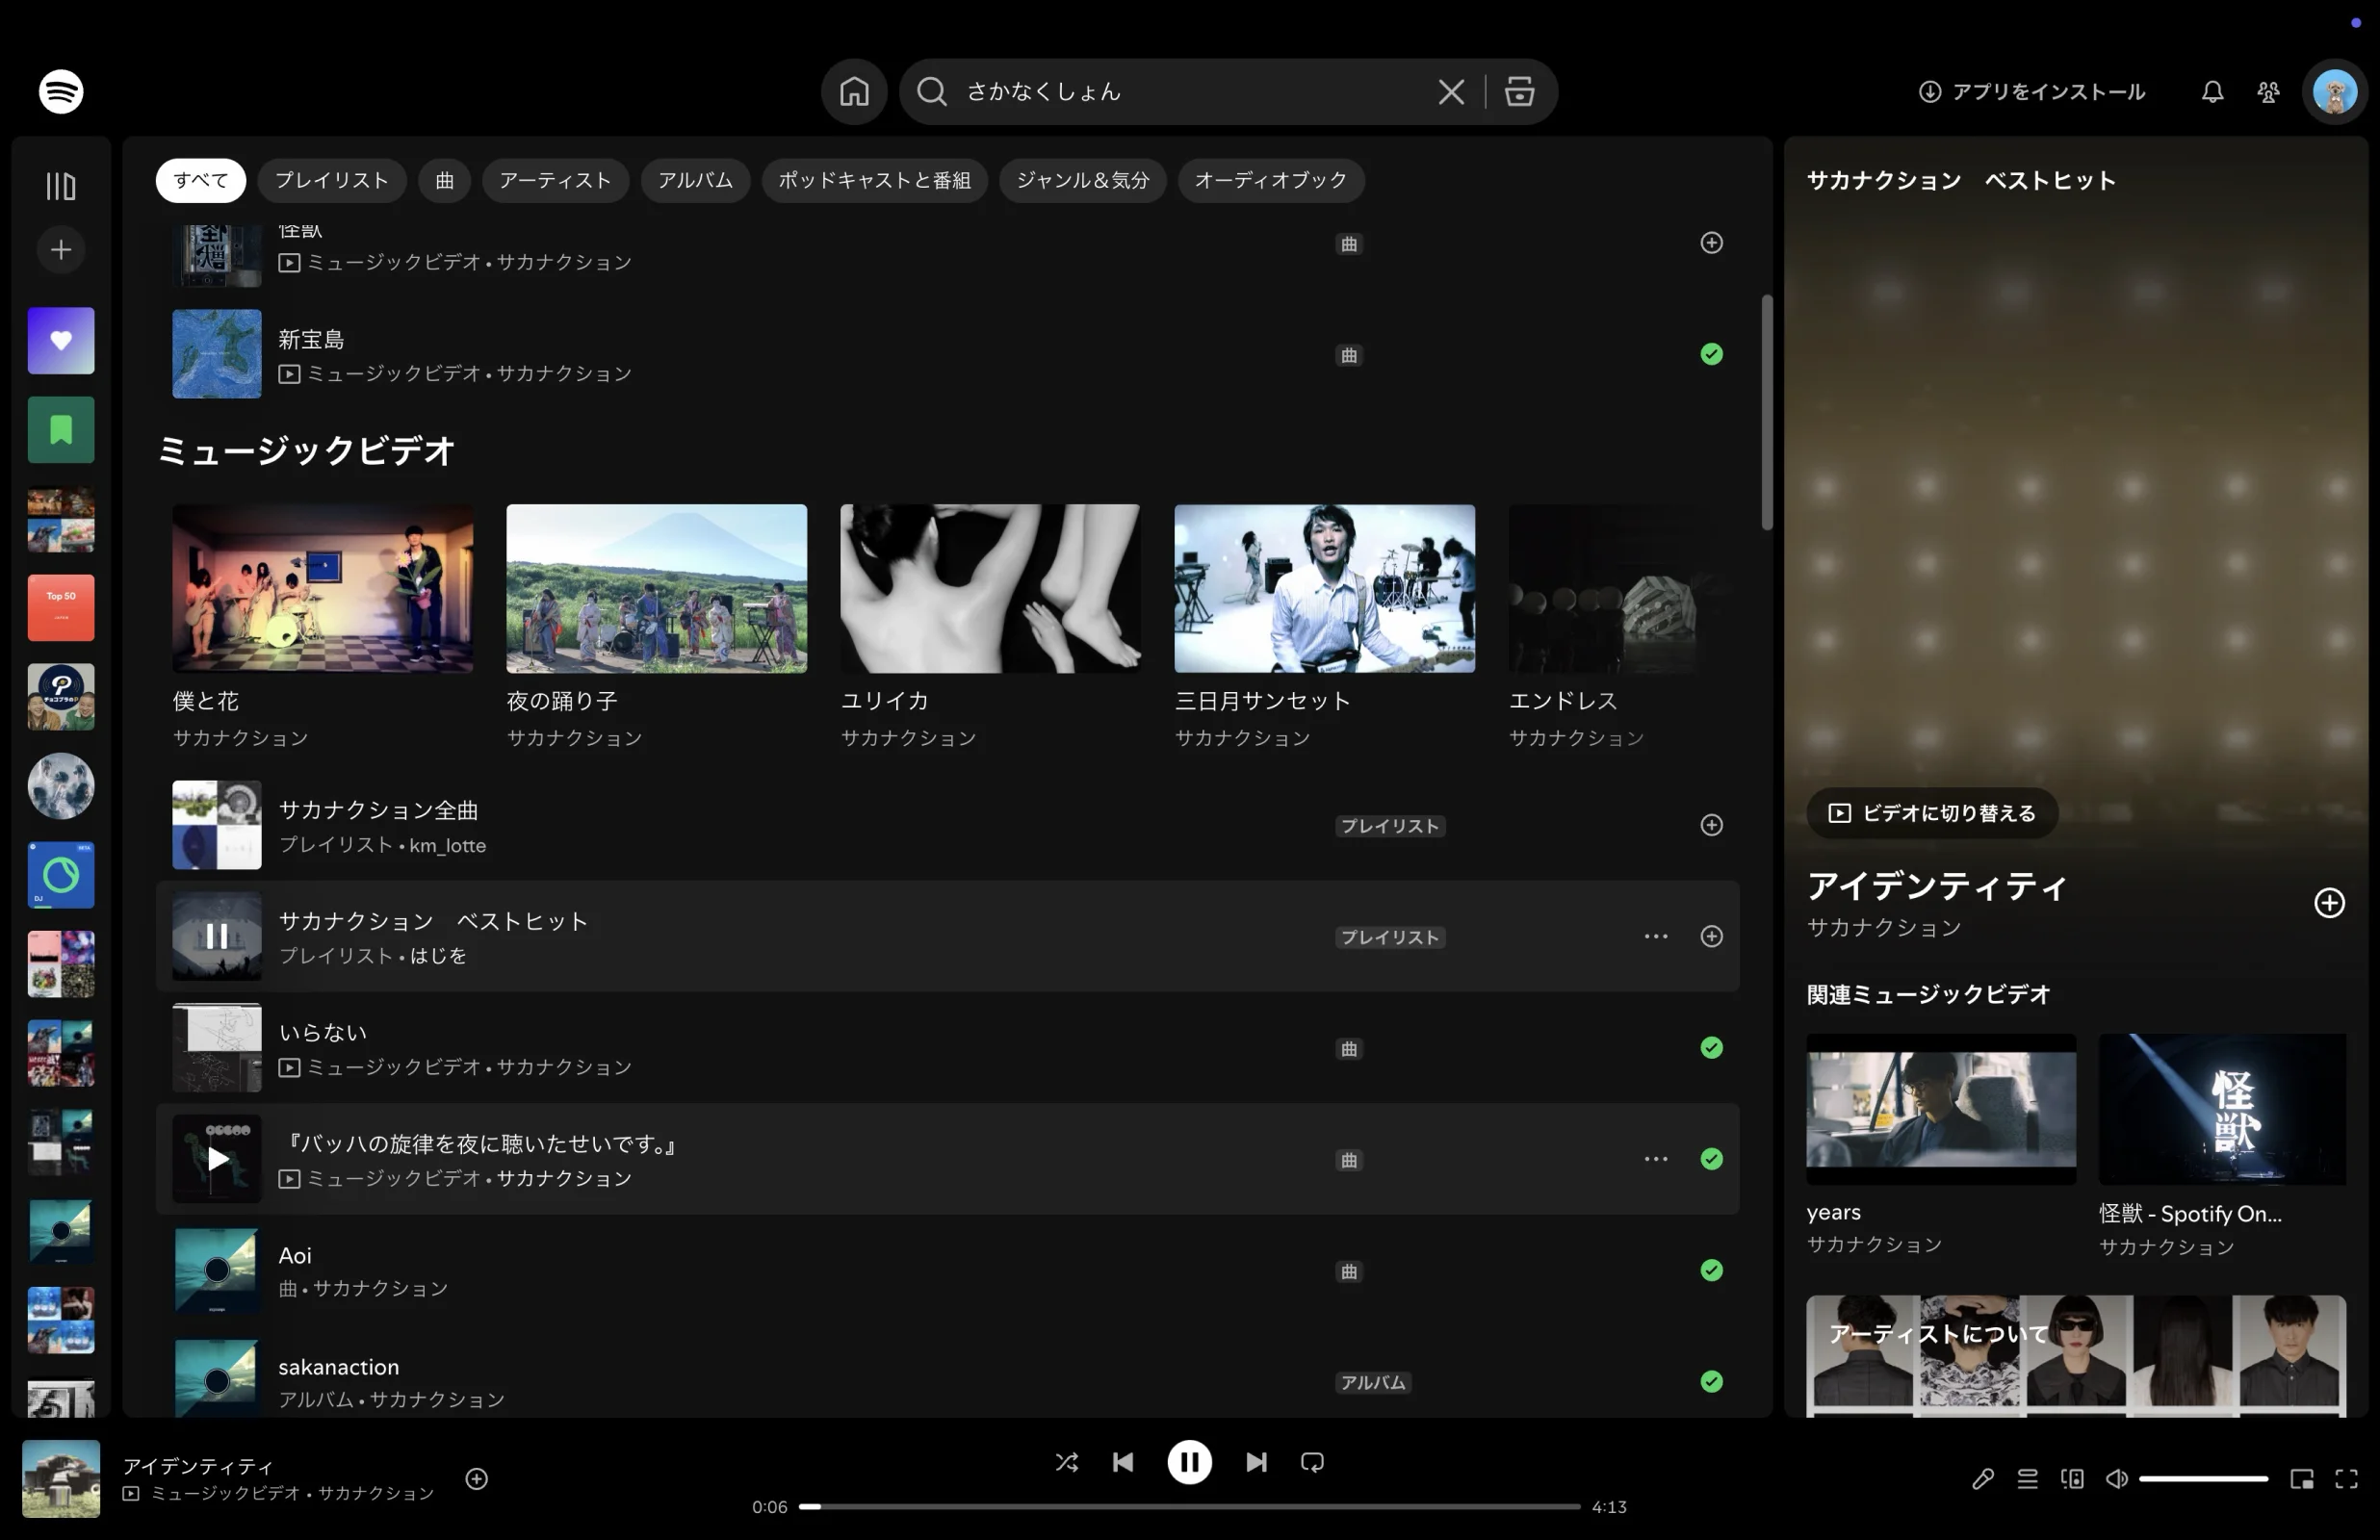This screenshot has width=2380, height=1540.
Task: Toggle saved checkmark for sakanaction album
Action: click(x=1711, y=1381)
